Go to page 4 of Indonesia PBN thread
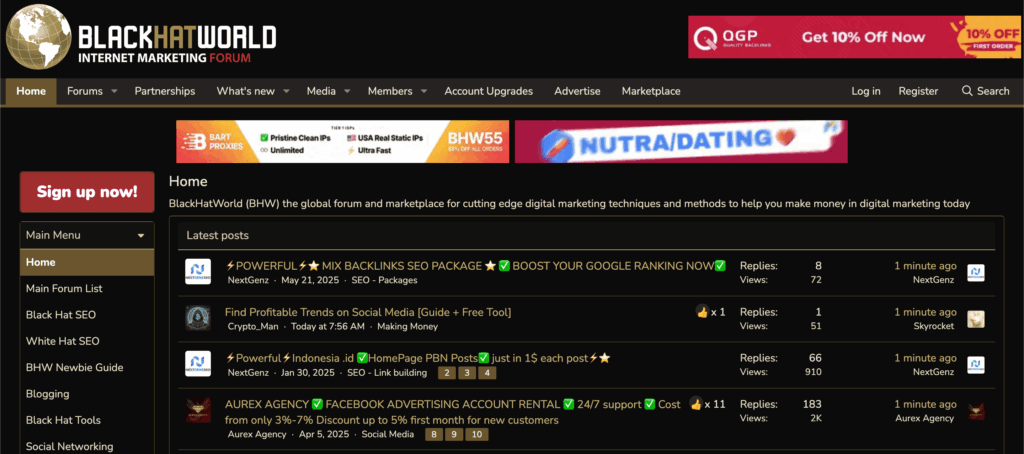 coord(487,374)
